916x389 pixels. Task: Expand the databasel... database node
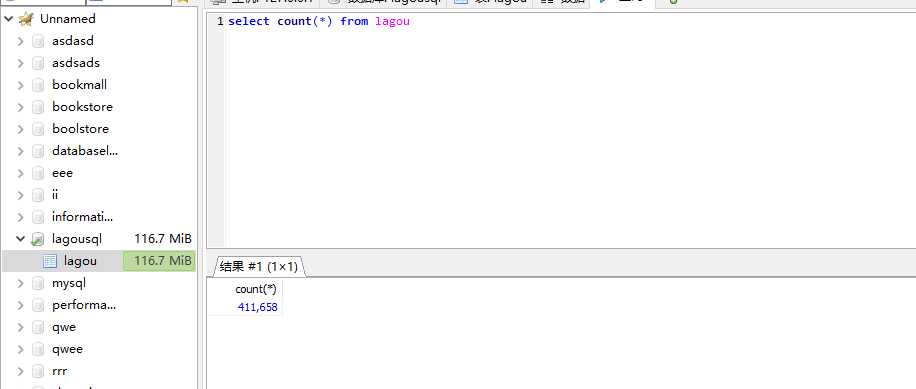20,151
